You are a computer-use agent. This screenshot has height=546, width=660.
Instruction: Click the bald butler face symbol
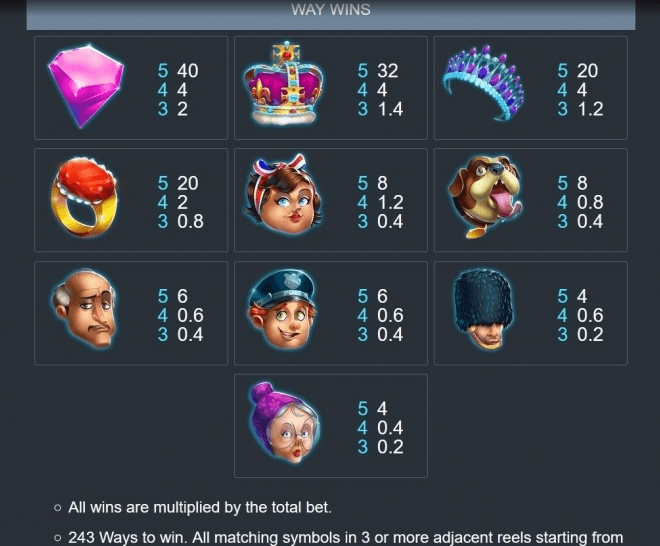coord(84,308)
